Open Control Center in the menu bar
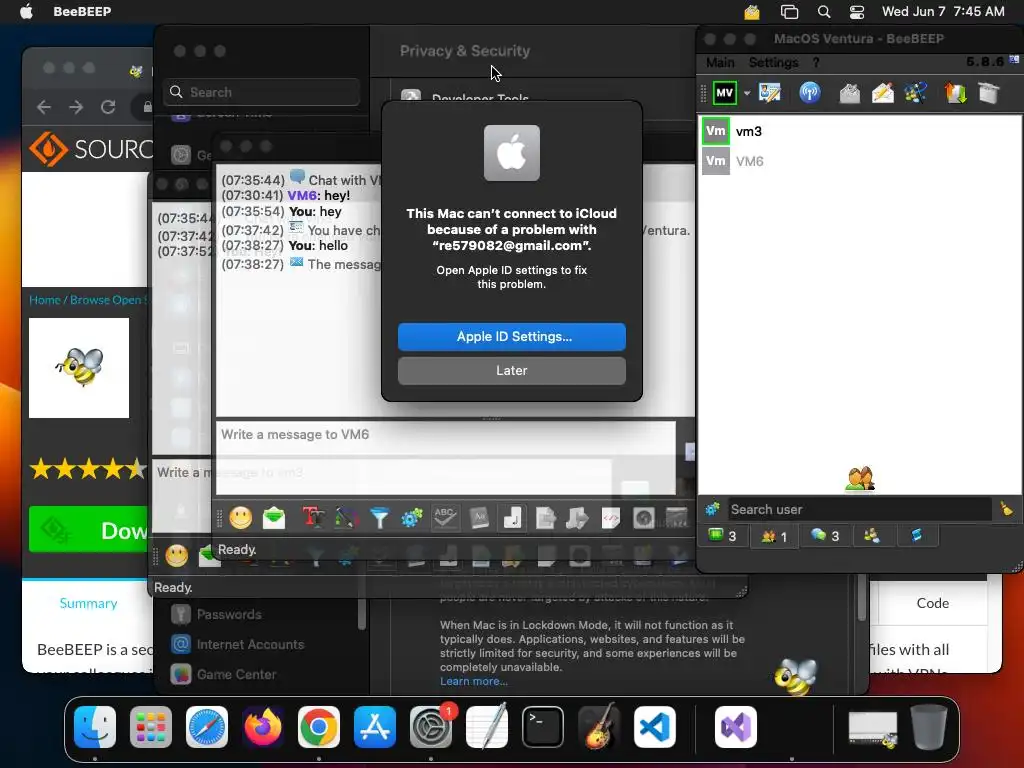Screen dimensions: 1024x768 (857, 12)
